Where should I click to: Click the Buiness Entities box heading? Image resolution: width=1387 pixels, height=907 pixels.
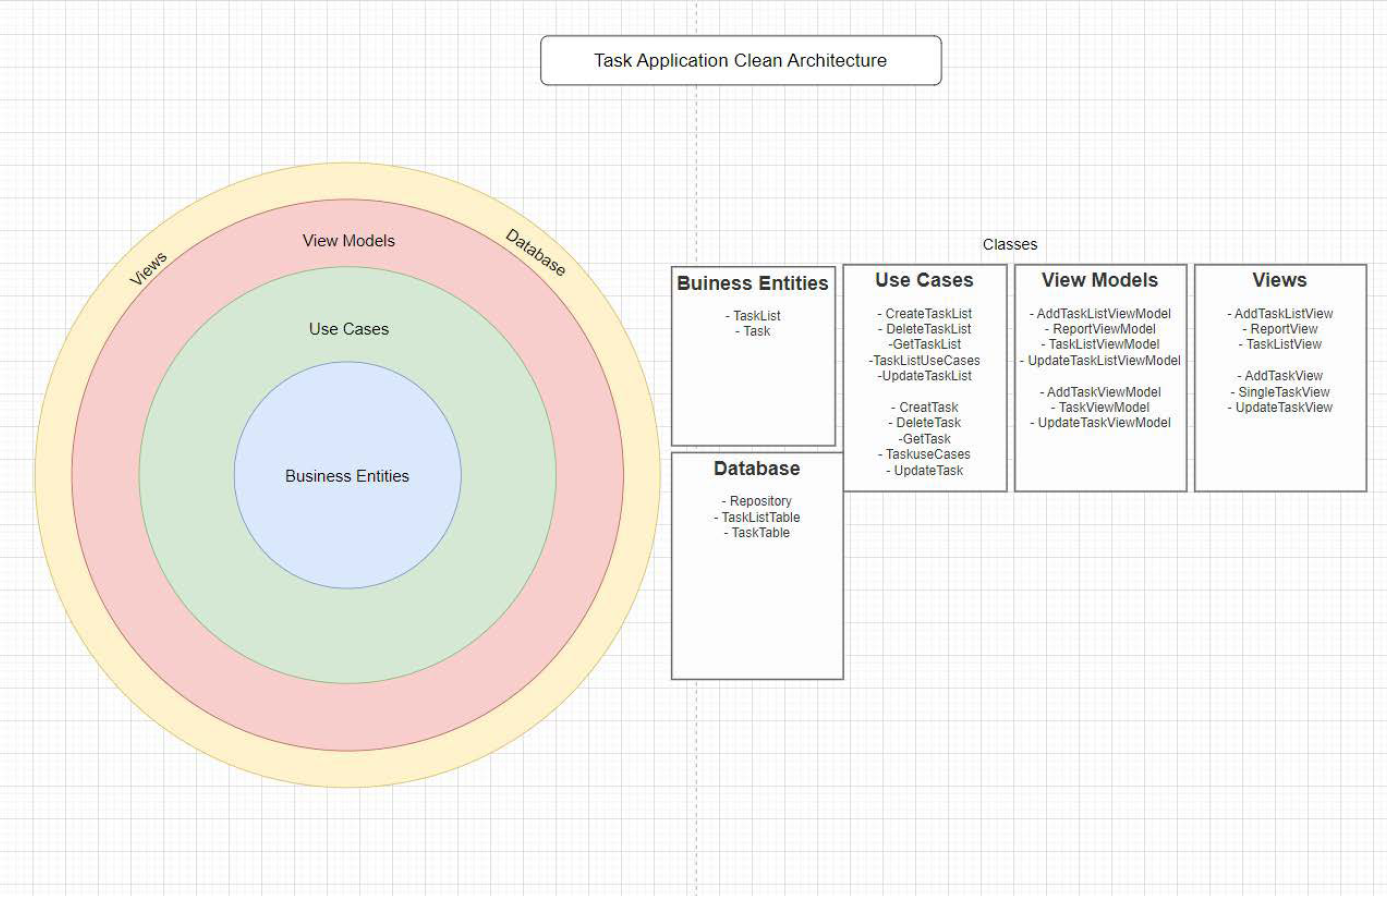753,283
